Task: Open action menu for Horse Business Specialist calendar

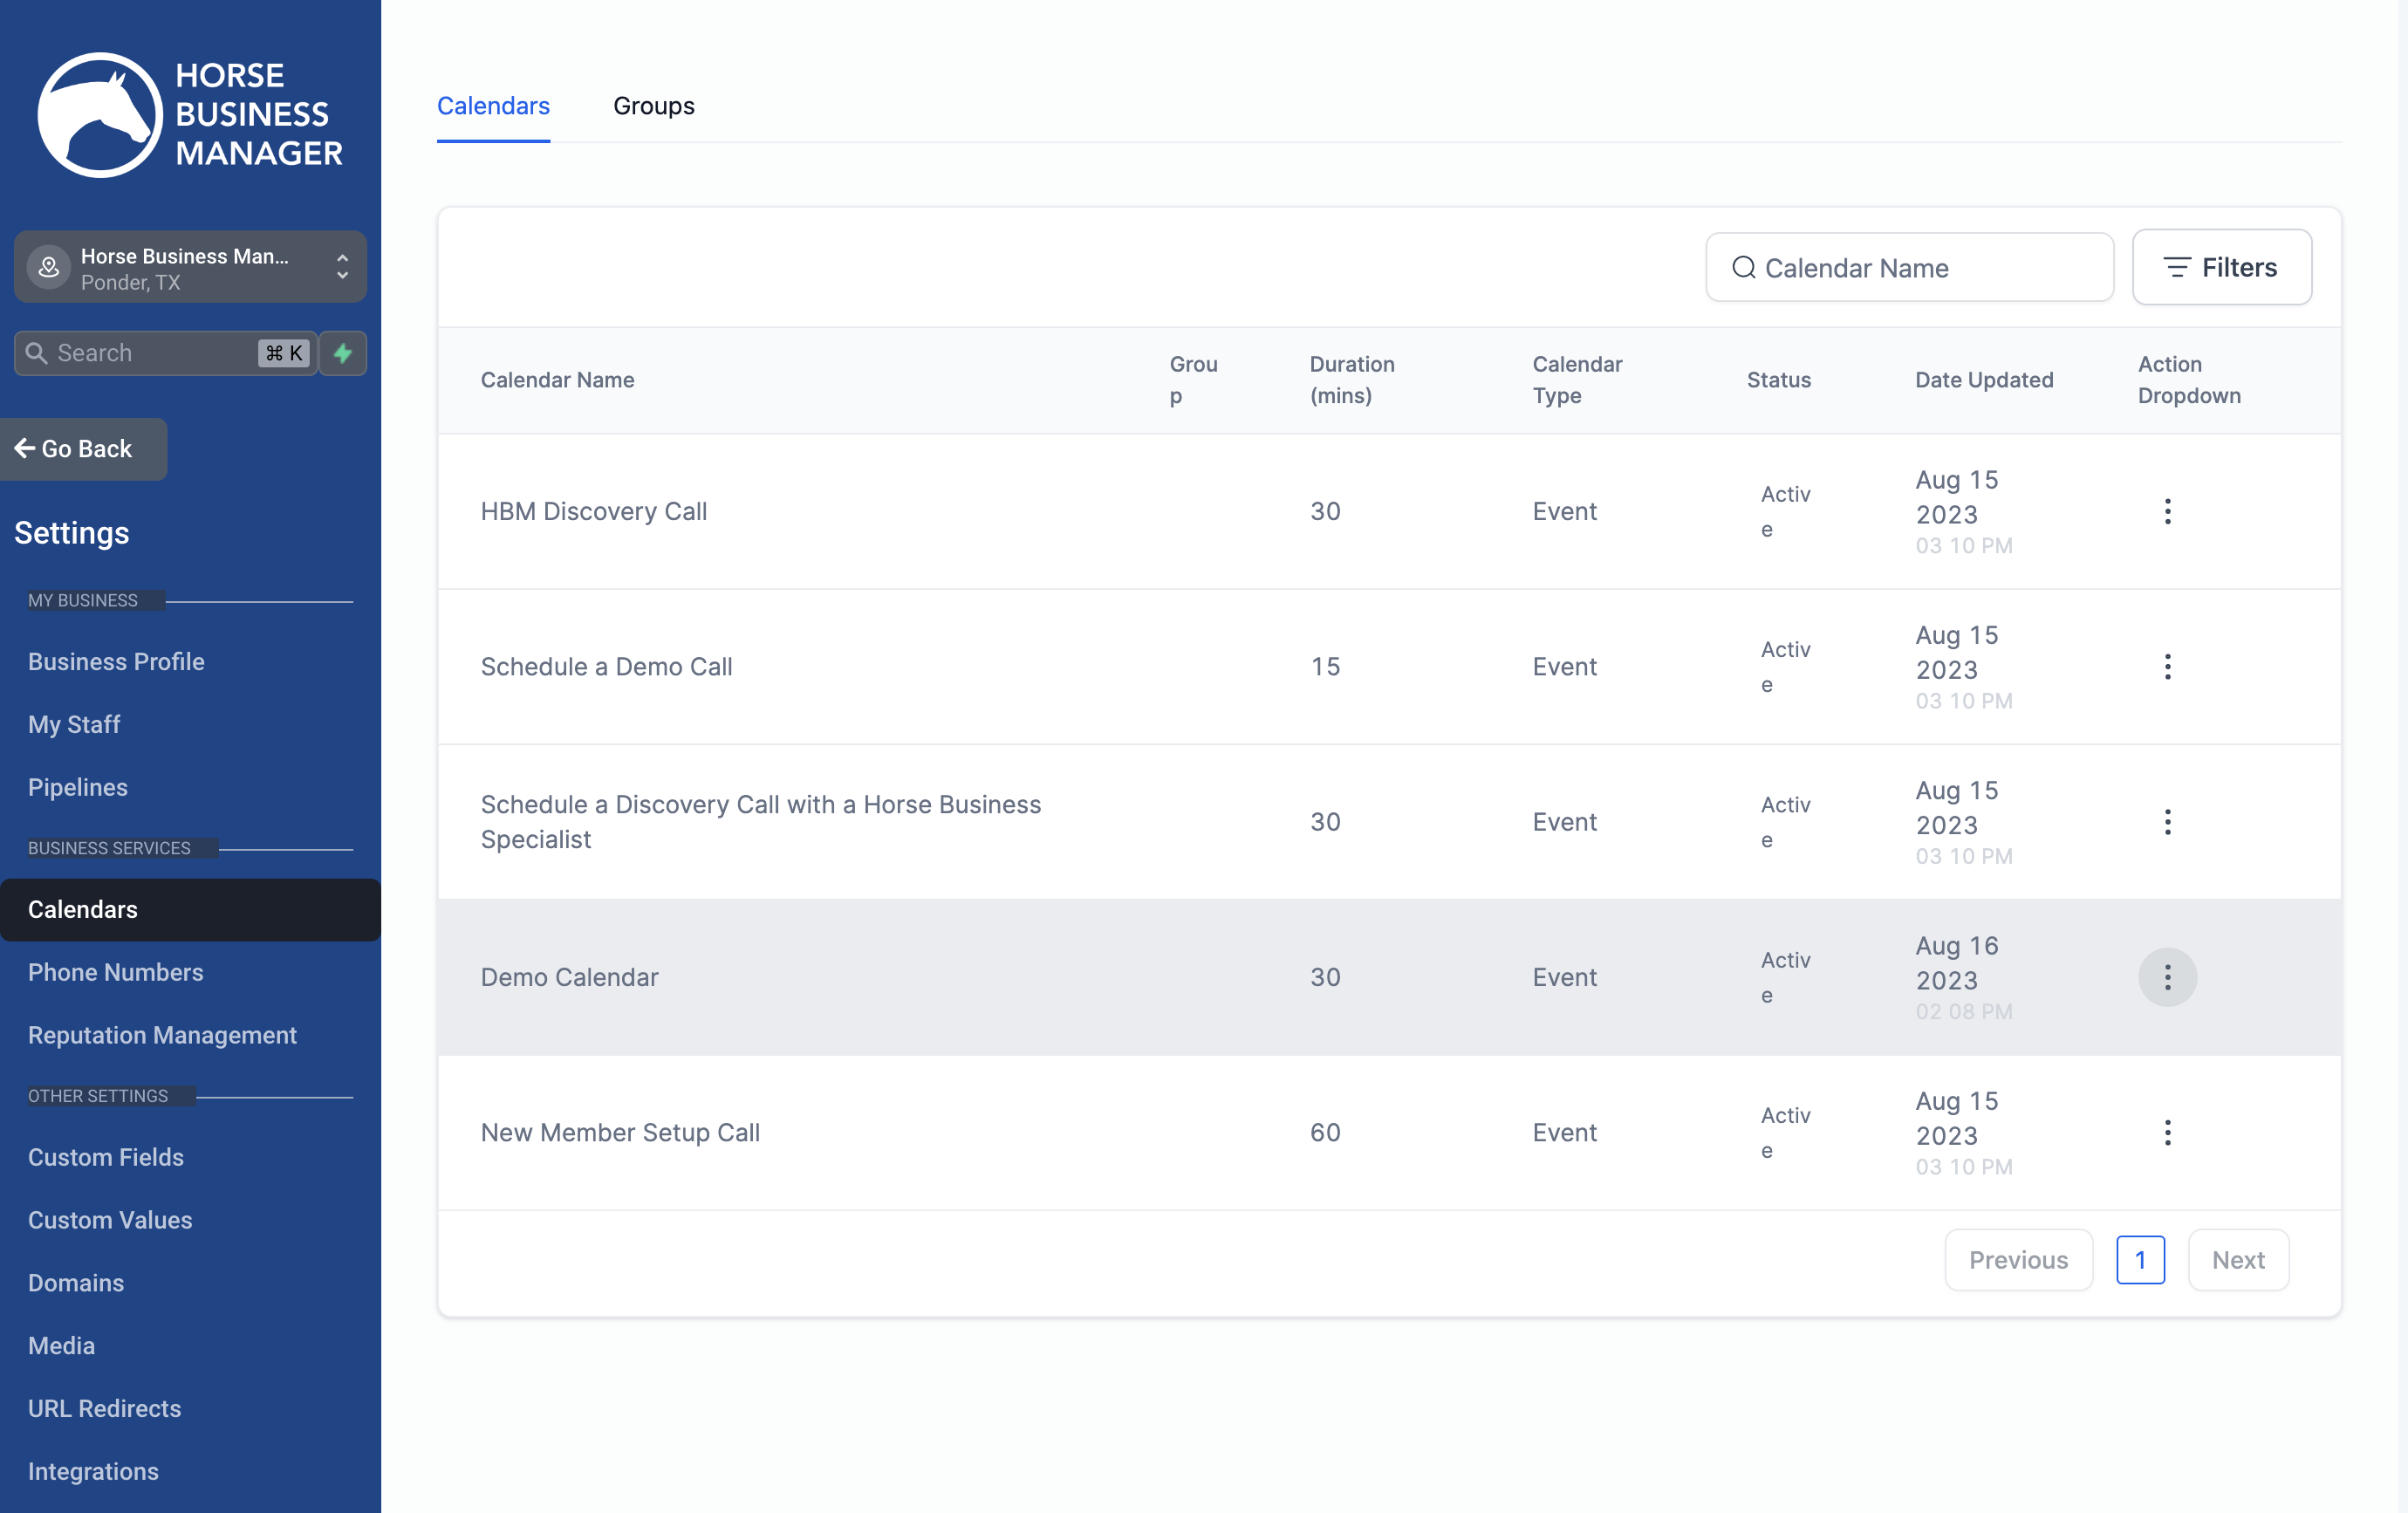Action: 2167,822
